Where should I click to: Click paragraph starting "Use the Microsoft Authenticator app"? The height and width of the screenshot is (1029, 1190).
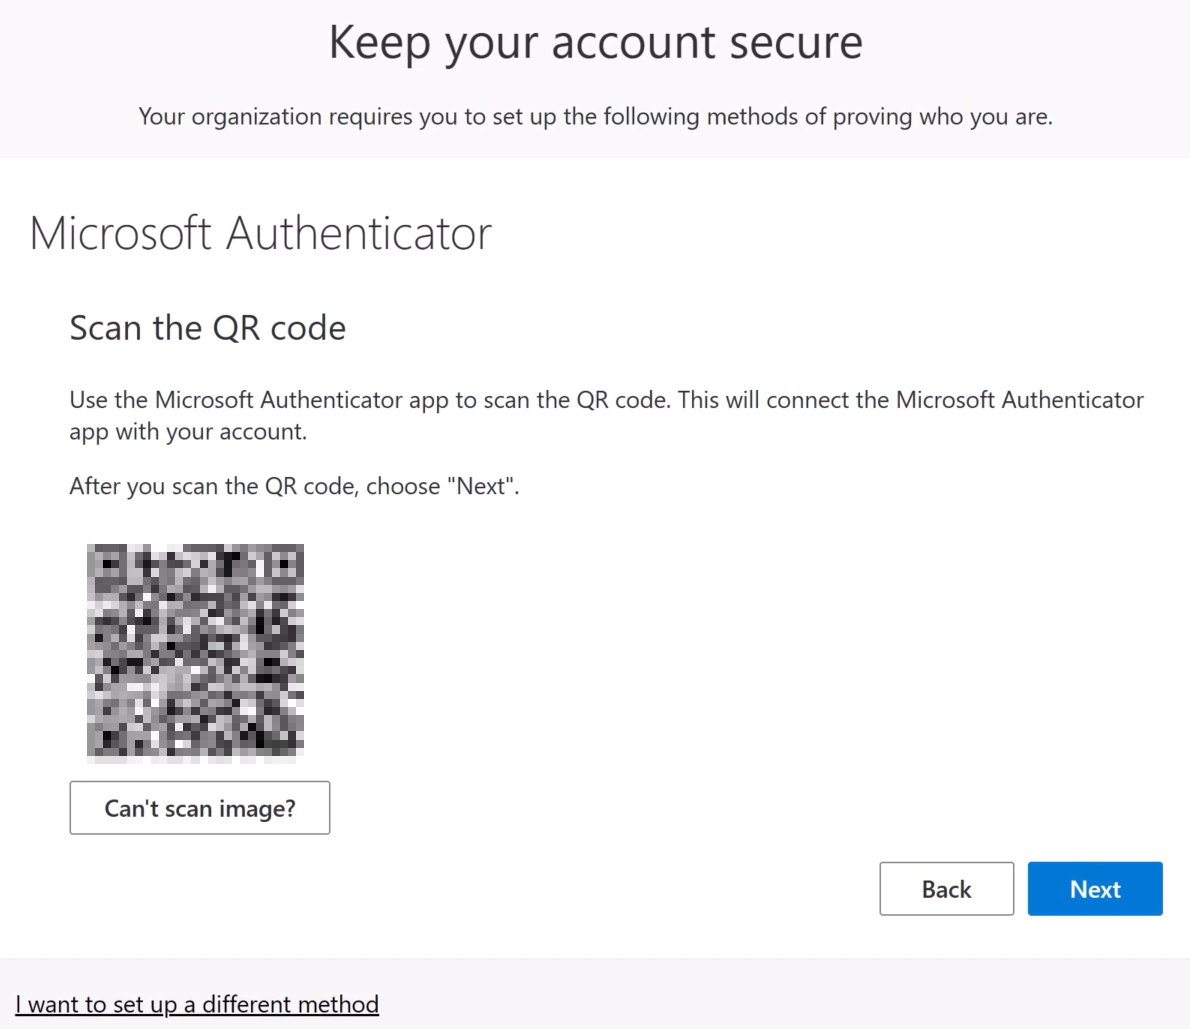(x=606, y=400)
